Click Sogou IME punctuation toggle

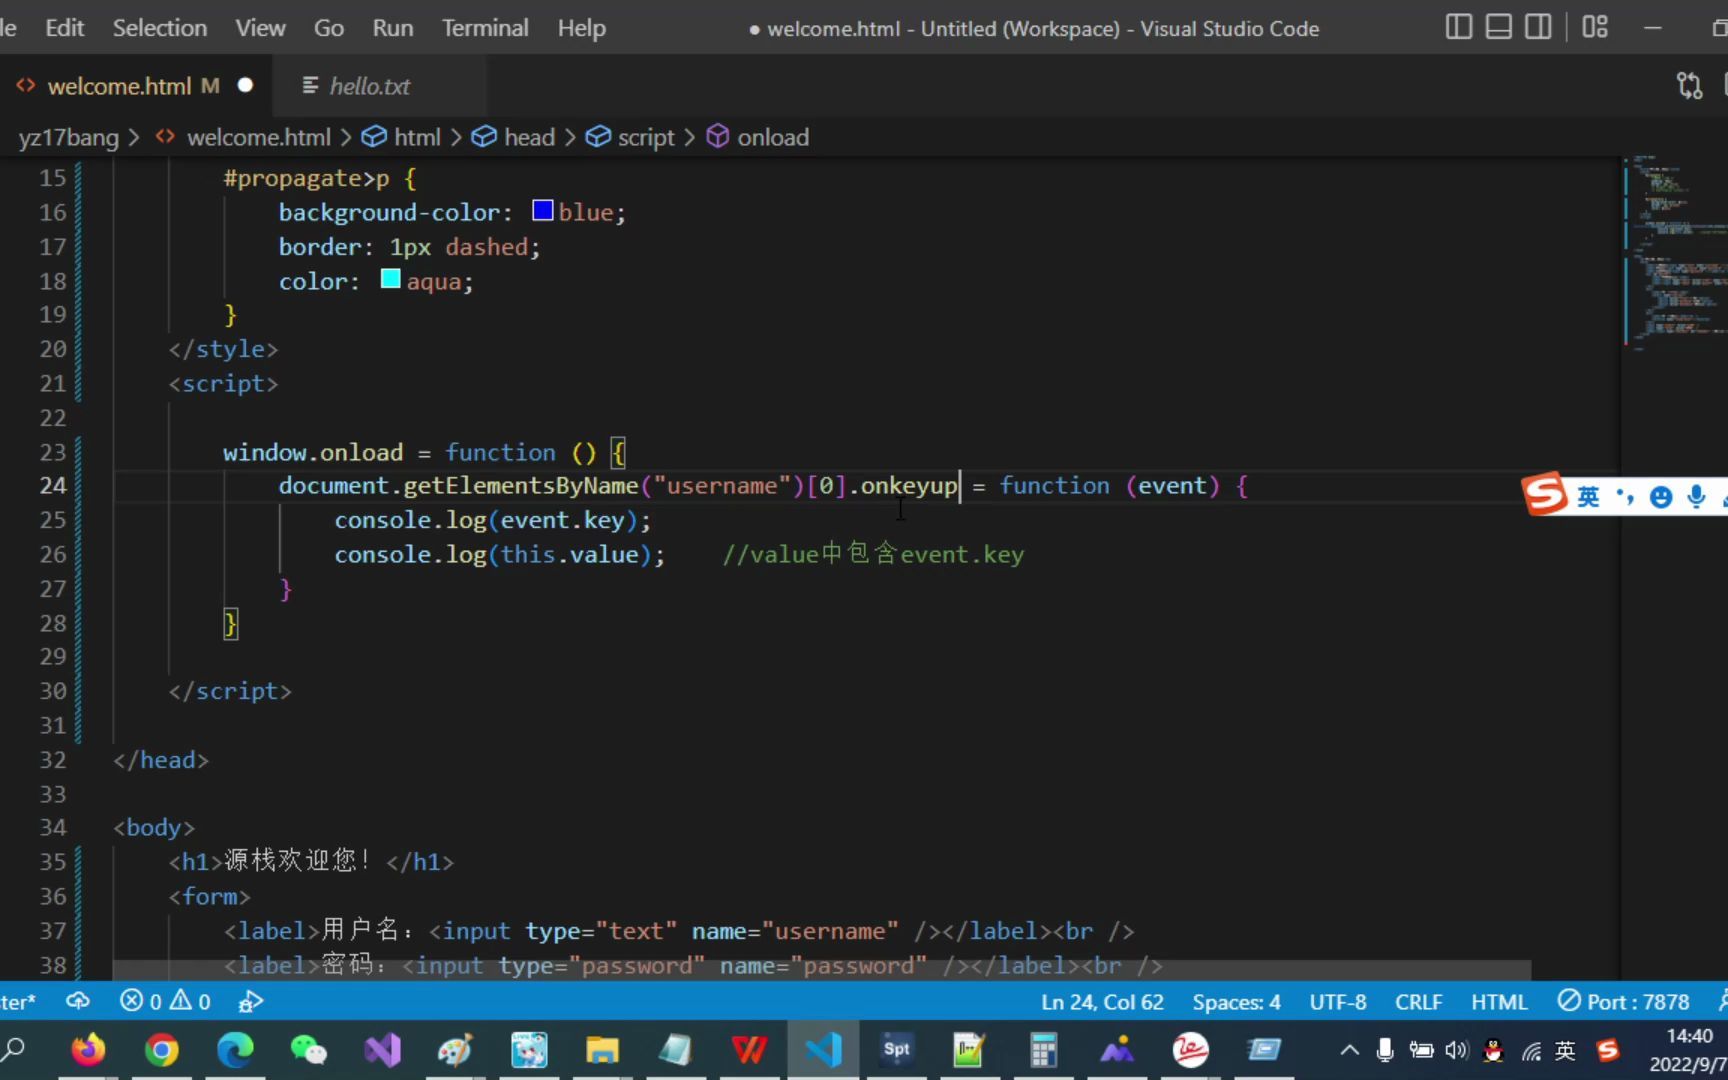click(x=1625, y=496)
